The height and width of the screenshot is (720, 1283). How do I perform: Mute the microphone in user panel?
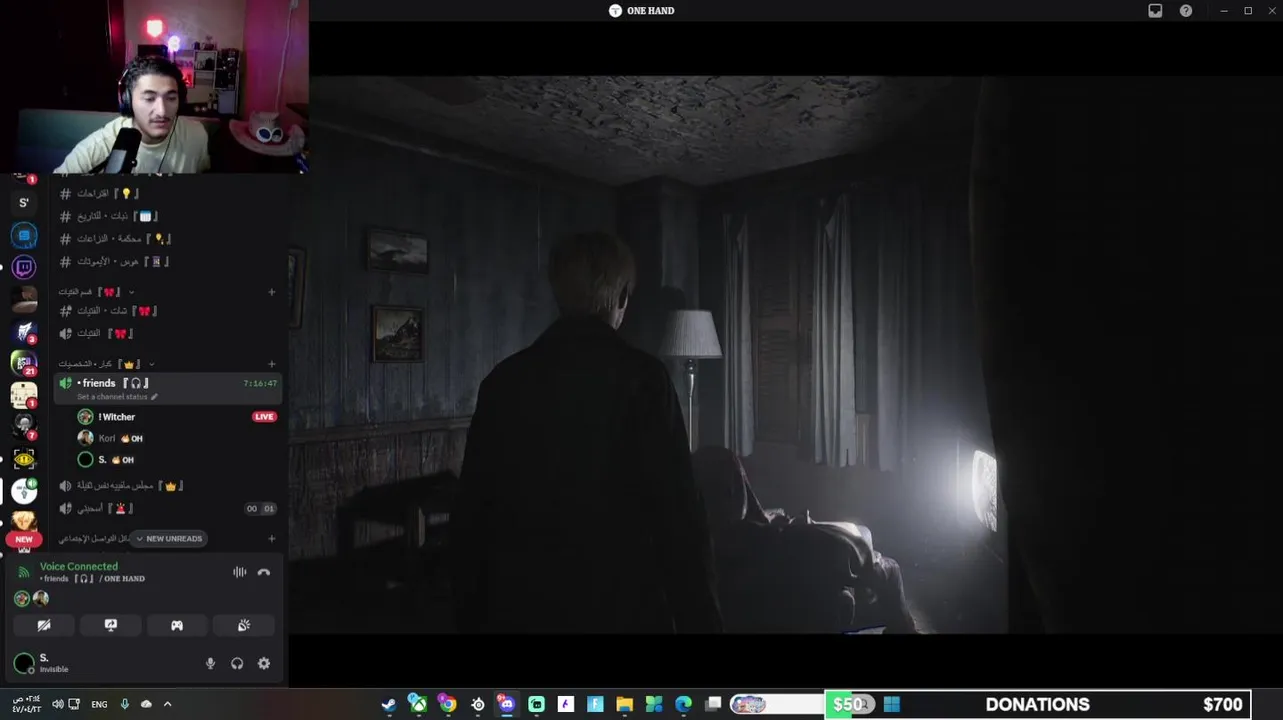[x=210, y=663]
